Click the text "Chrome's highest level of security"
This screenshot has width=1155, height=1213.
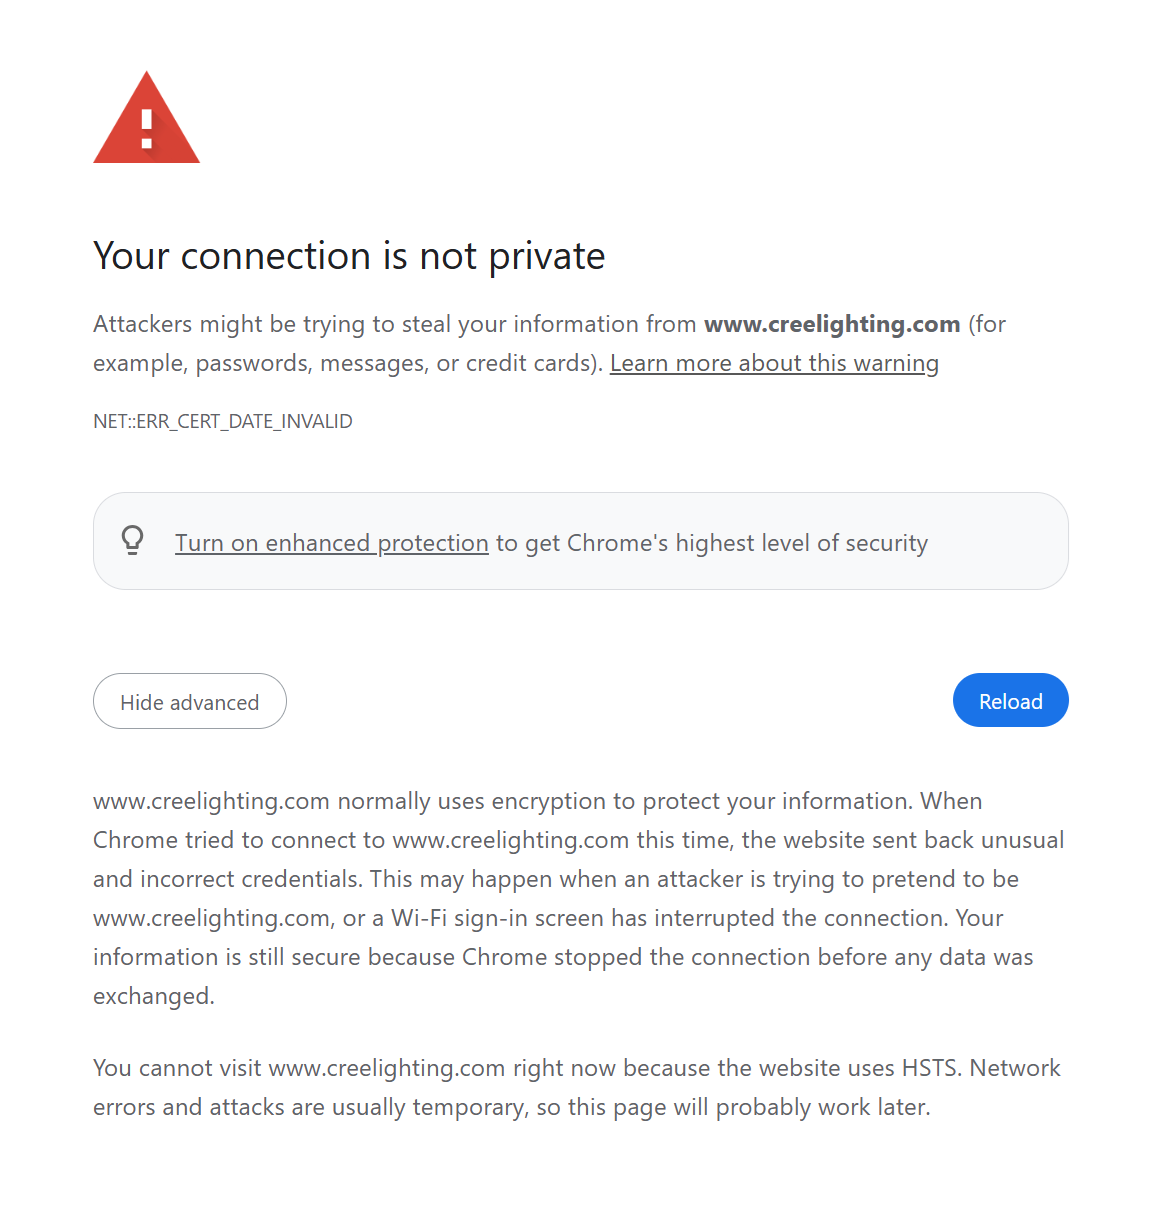click(747, 543)
